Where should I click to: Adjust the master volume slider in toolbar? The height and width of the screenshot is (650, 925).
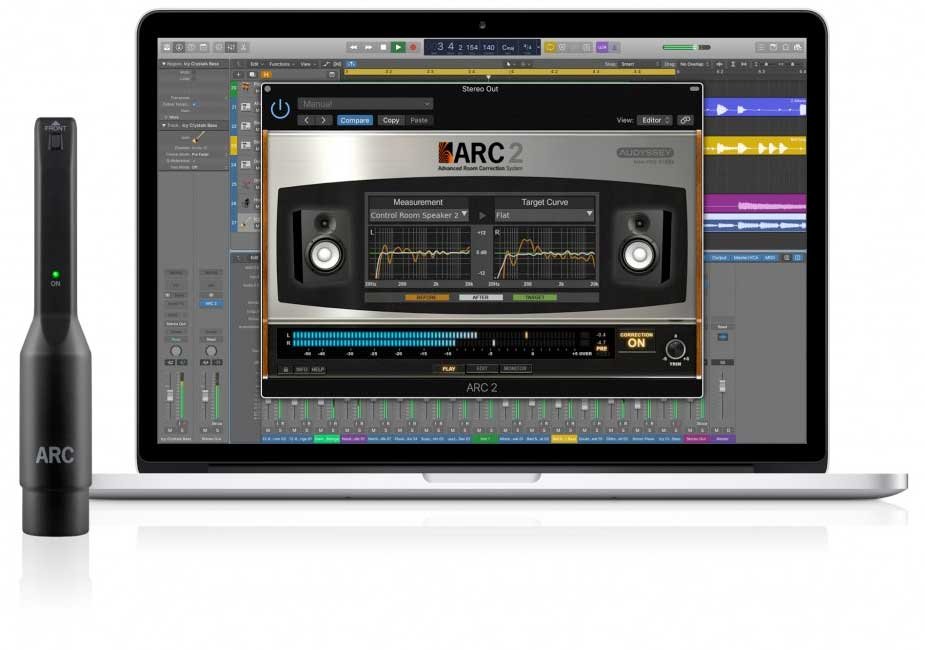687,47
